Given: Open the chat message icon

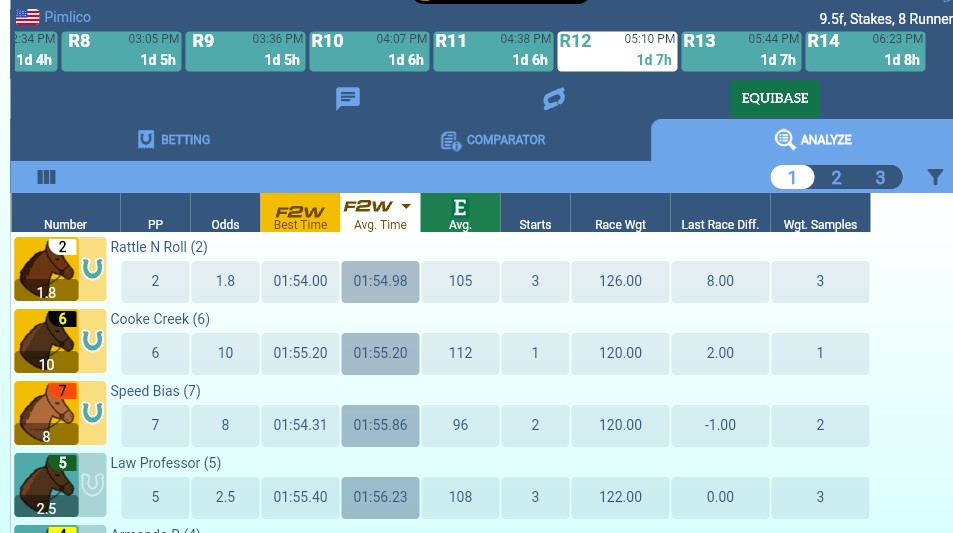Looking at the screenshot, I should [x=348, y=98].
